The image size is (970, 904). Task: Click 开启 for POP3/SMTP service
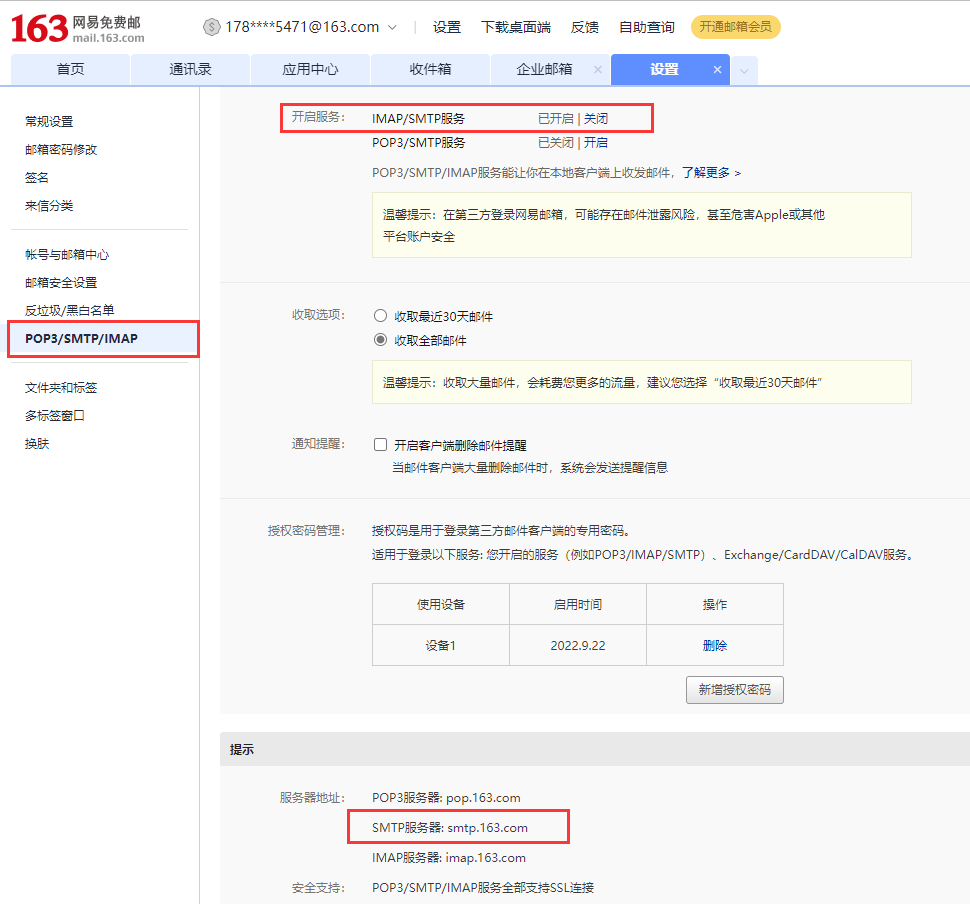pyautogui.click(x=596, y=142)
